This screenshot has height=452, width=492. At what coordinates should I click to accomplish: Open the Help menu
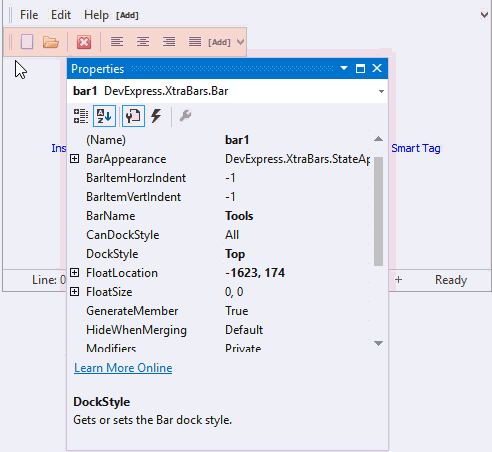tap(96, 15)
